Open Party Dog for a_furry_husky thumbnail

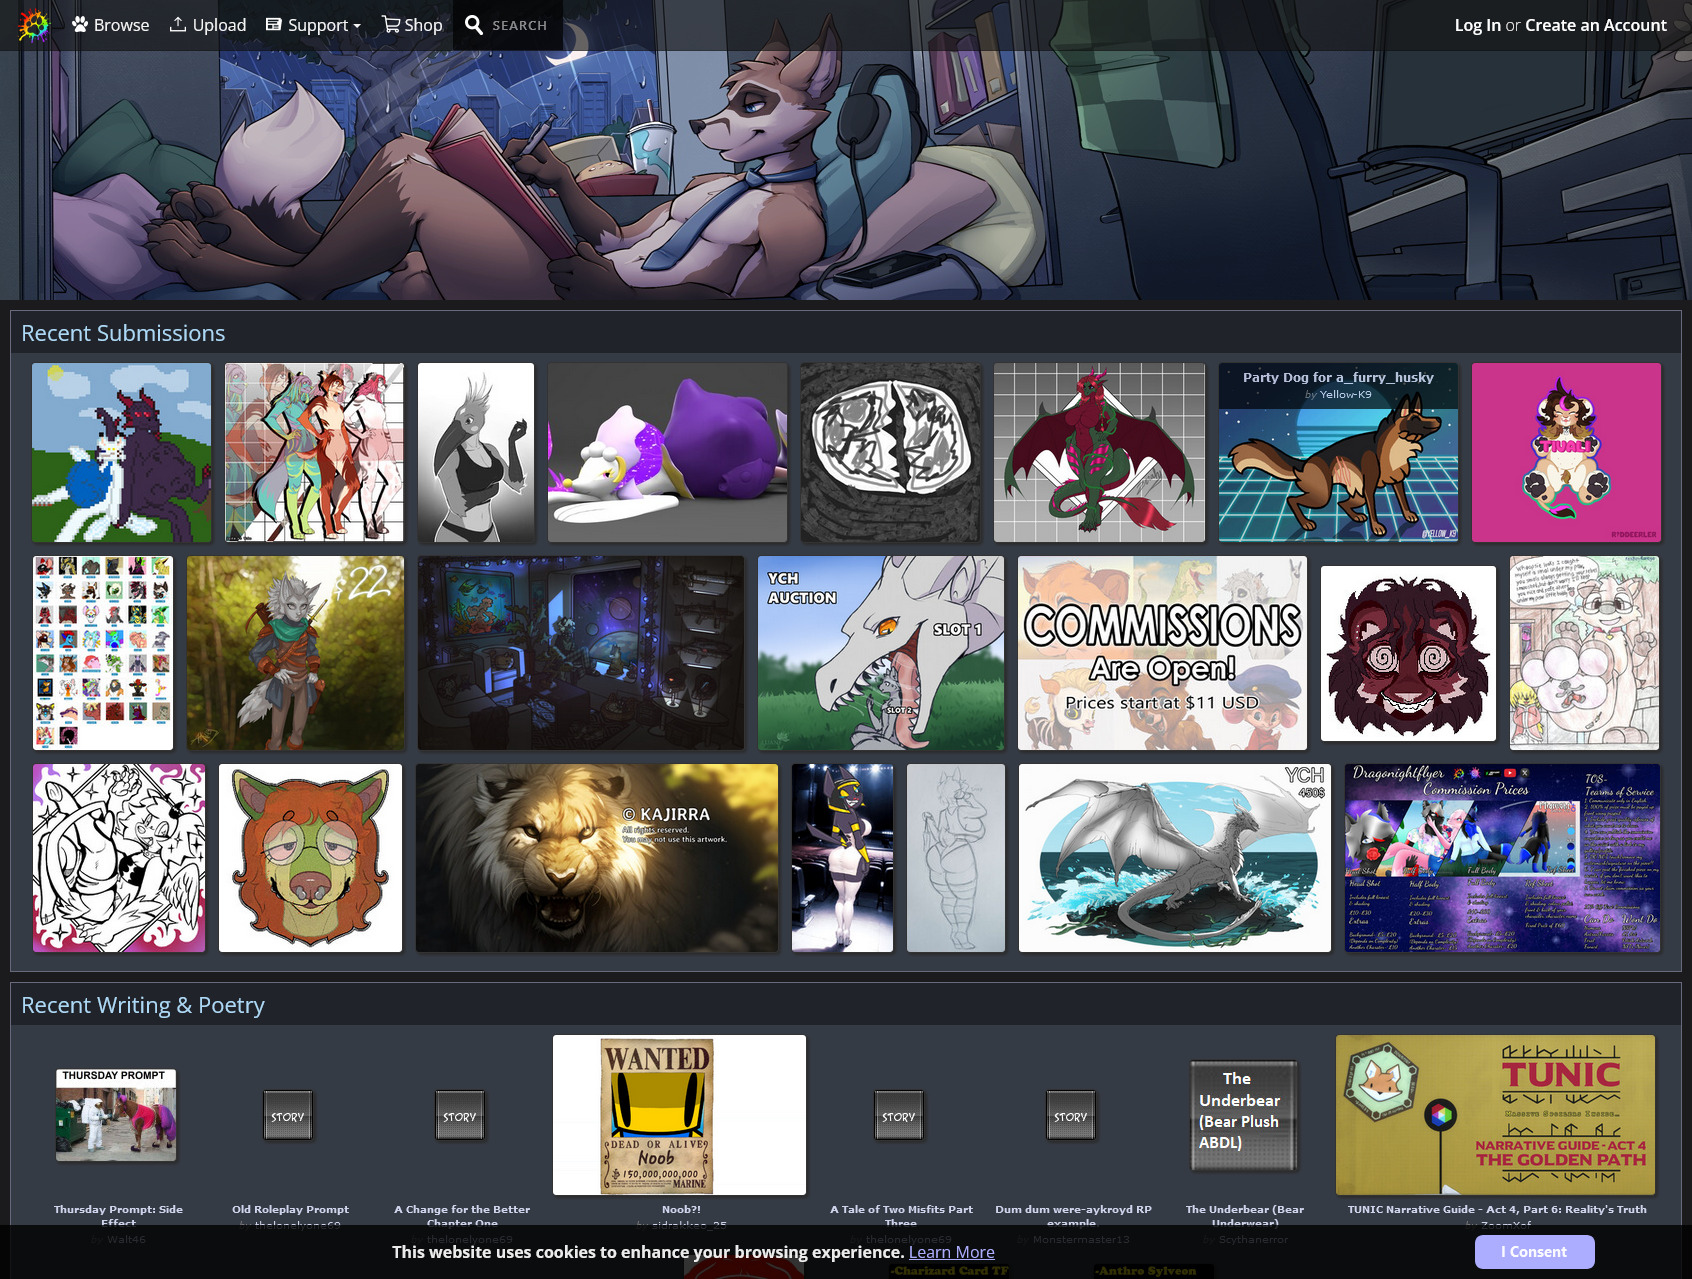coord(1339,452)
